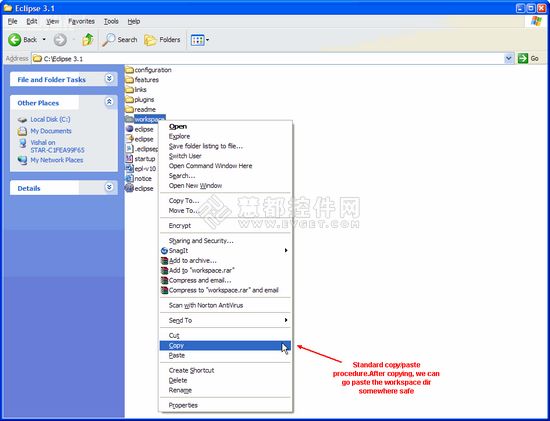Screen dimensions: 550x421
Task: Open the View menu
Action: point(53,21)
